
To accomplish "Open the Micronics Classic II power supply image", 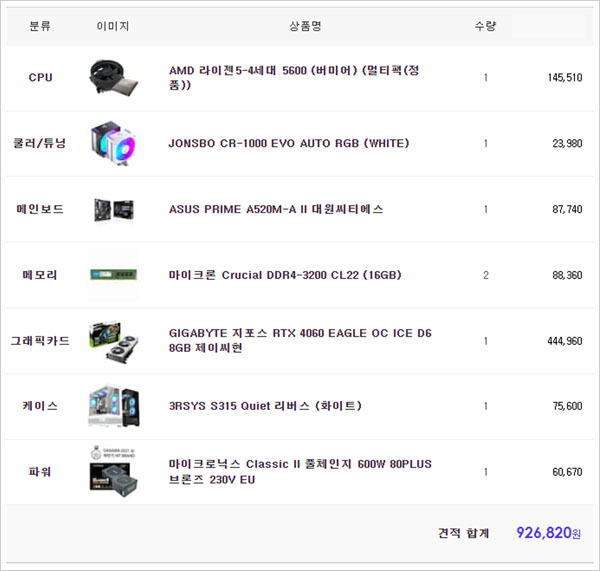I will (114, 472).
